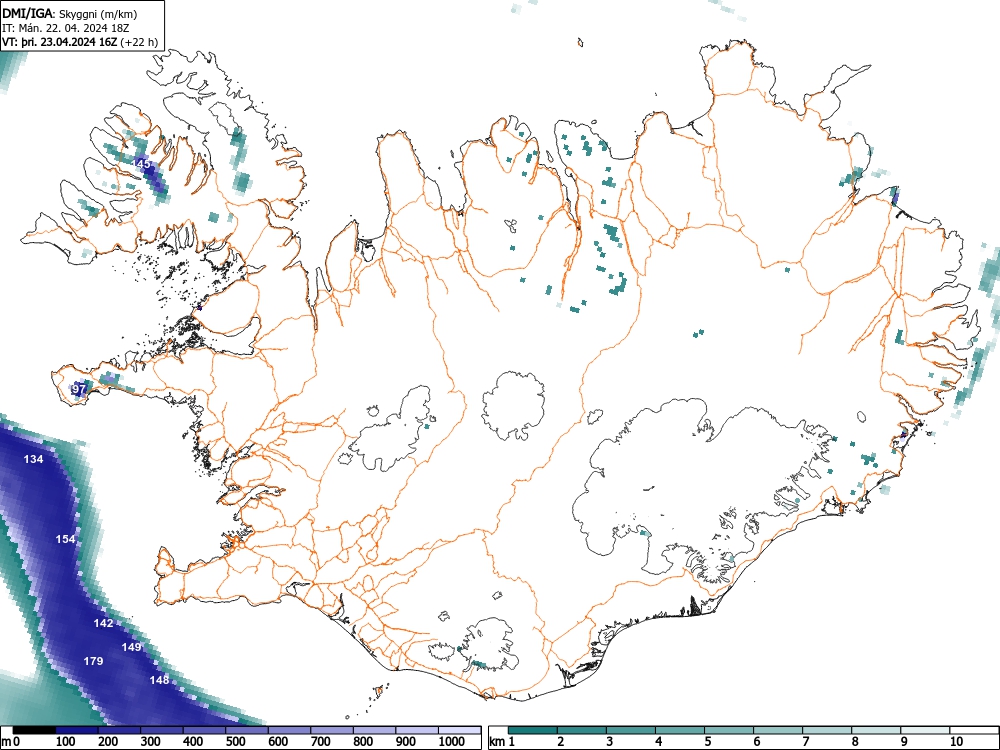Click the '142' value over the sea
The image size is (1000, 750).
tap(103, 623)
